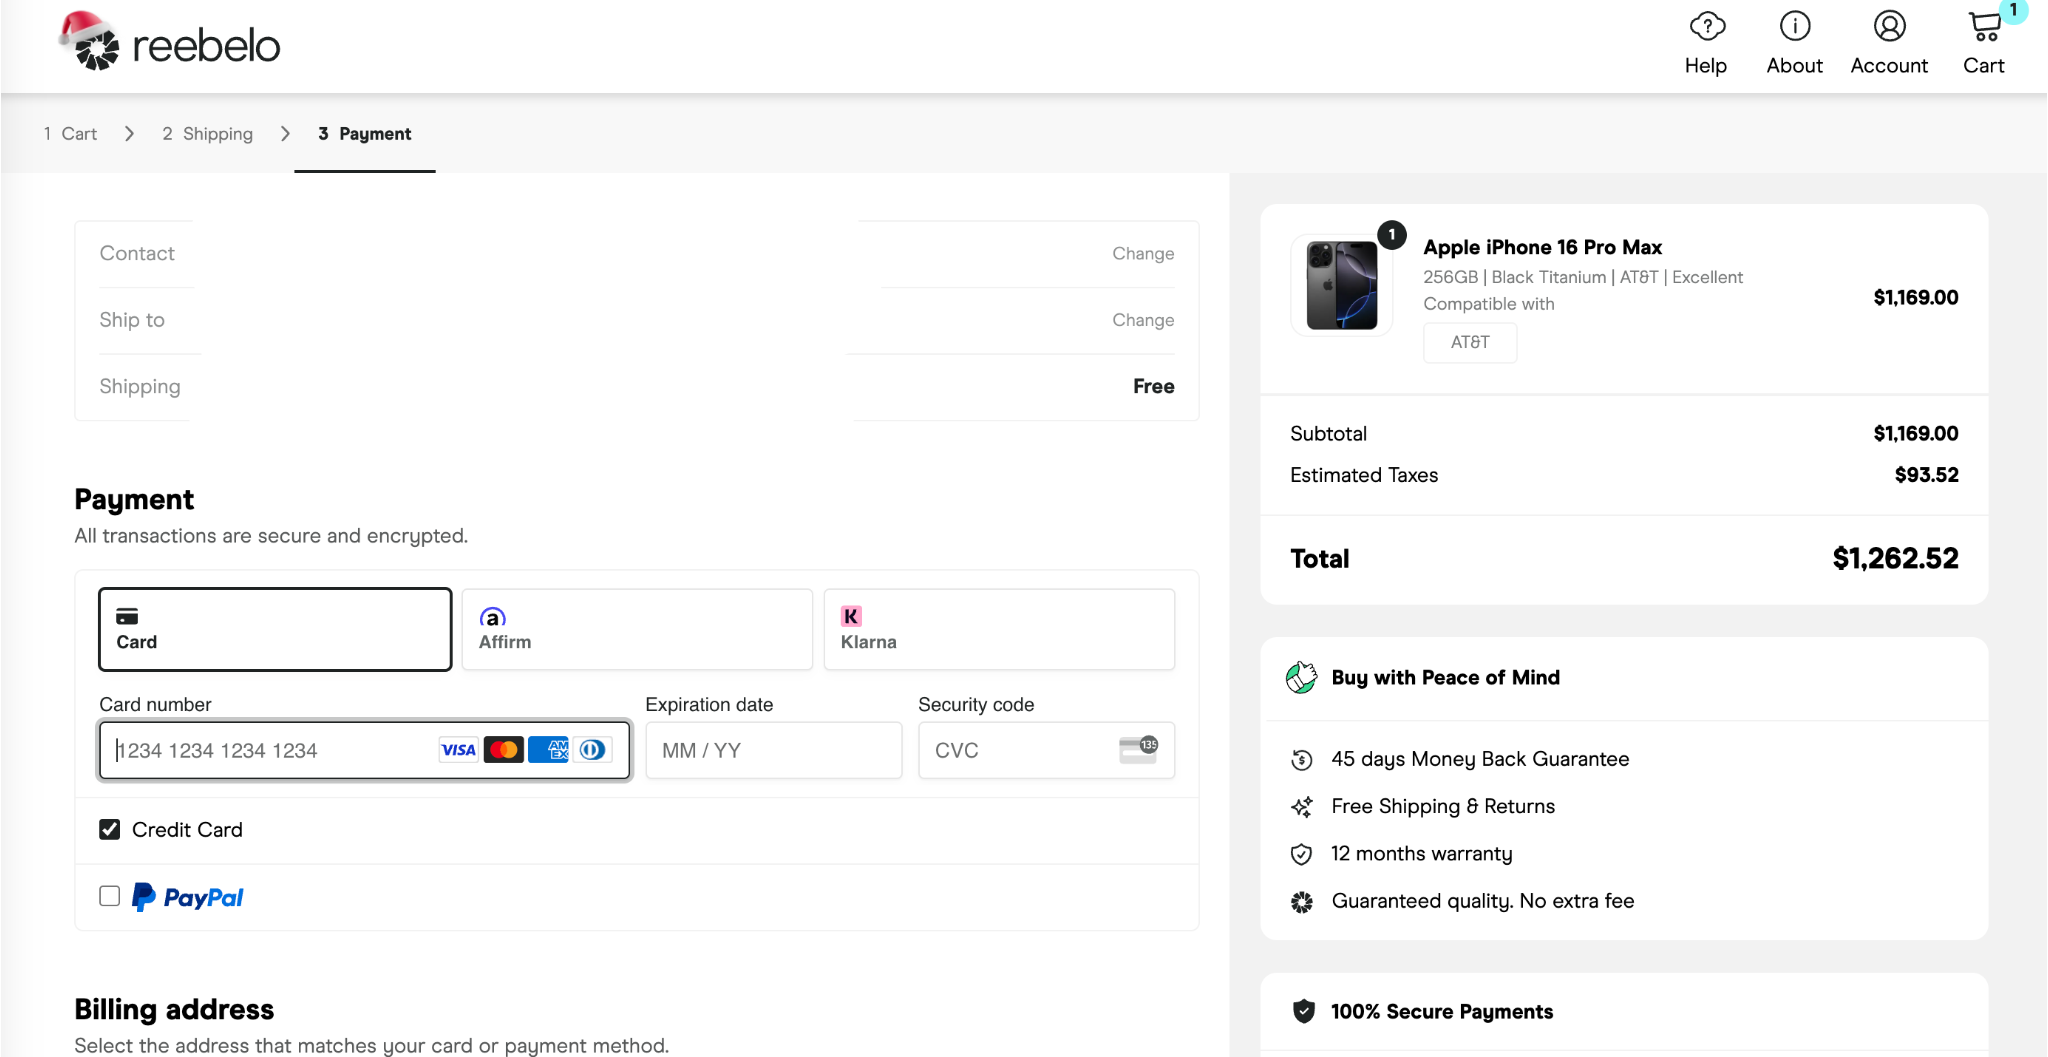This screenshot has height=1057, width=2048.
Task: Click the Payment step tab
Action: (x=365, y=134)
